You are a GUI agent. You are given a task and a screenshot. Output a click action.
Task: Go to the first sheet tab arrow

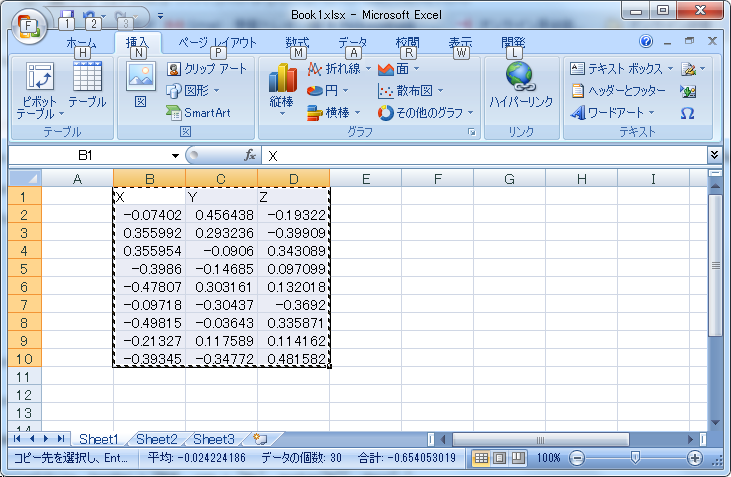pyautogui.click(x=17, y=439)
